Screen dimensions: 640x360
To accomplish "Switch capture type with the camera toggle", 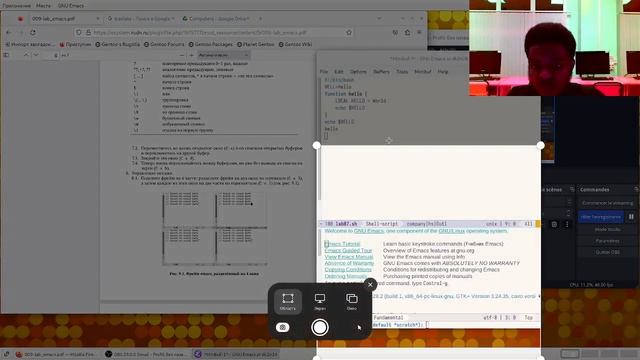I will (282, 327).
